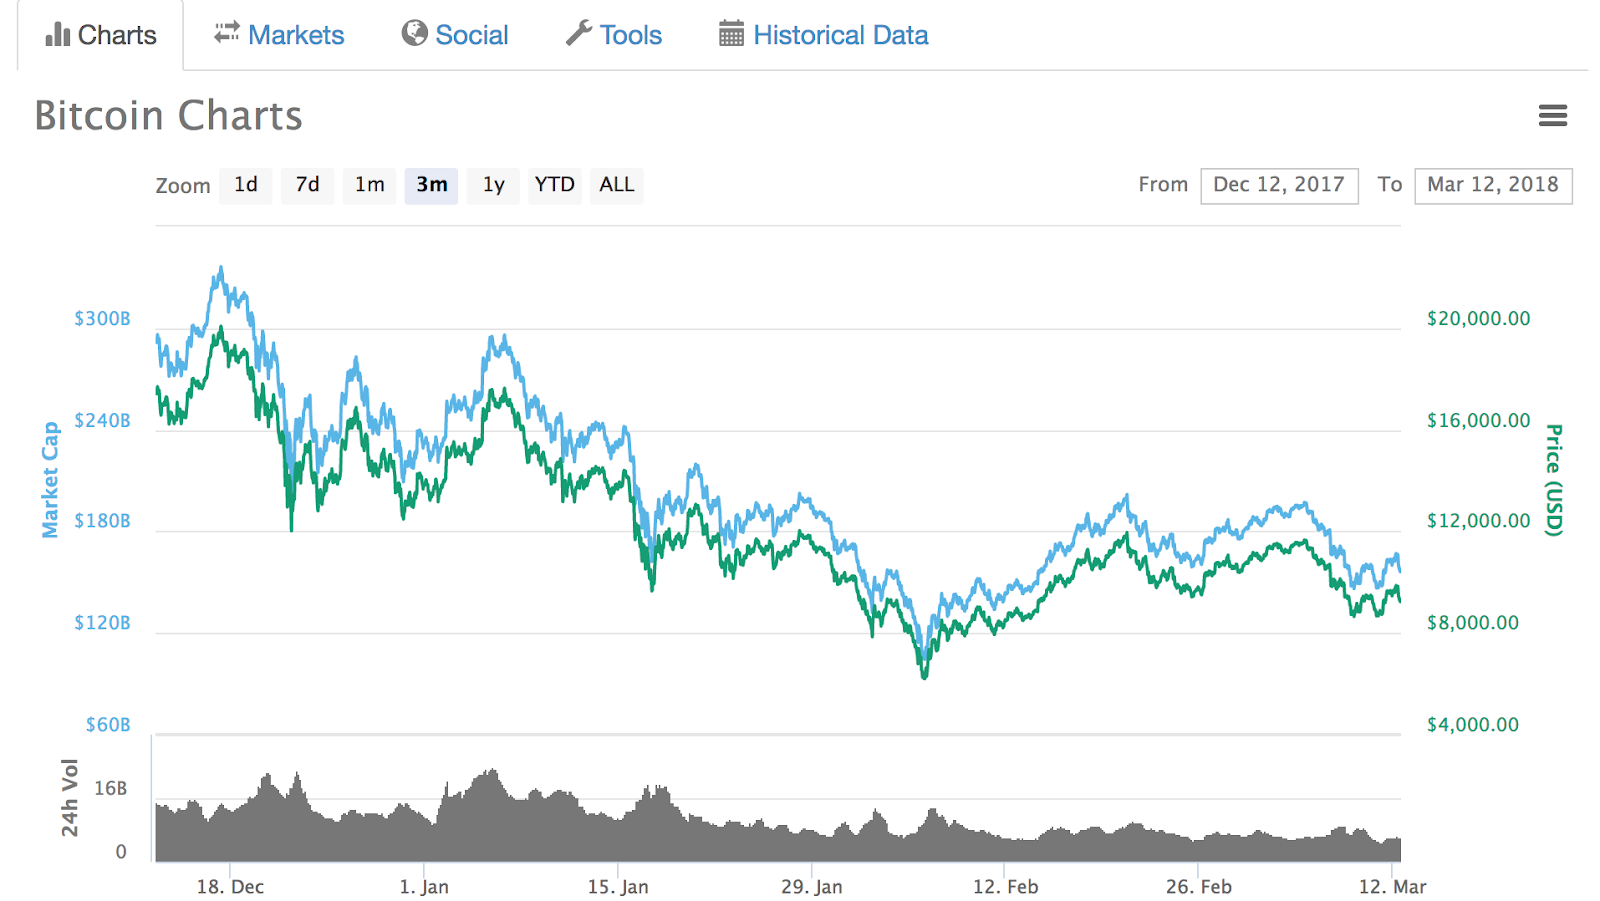Switch to the Markets tab

click(295, 34)
